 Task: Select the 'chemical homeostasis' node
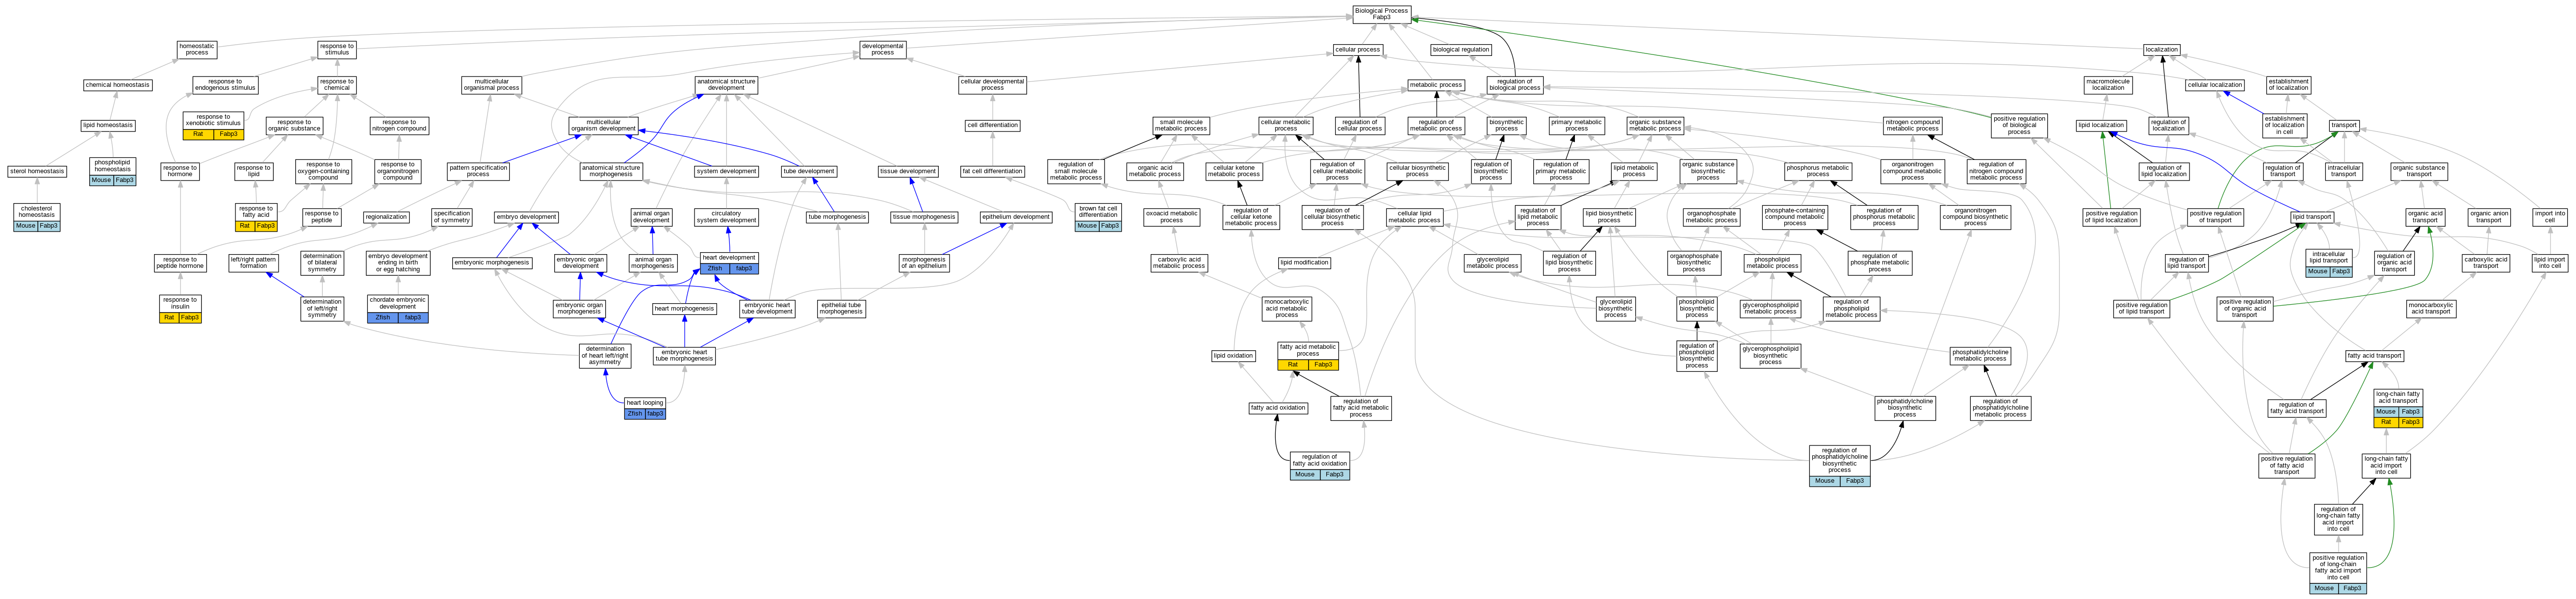click(x=118, y=85)
